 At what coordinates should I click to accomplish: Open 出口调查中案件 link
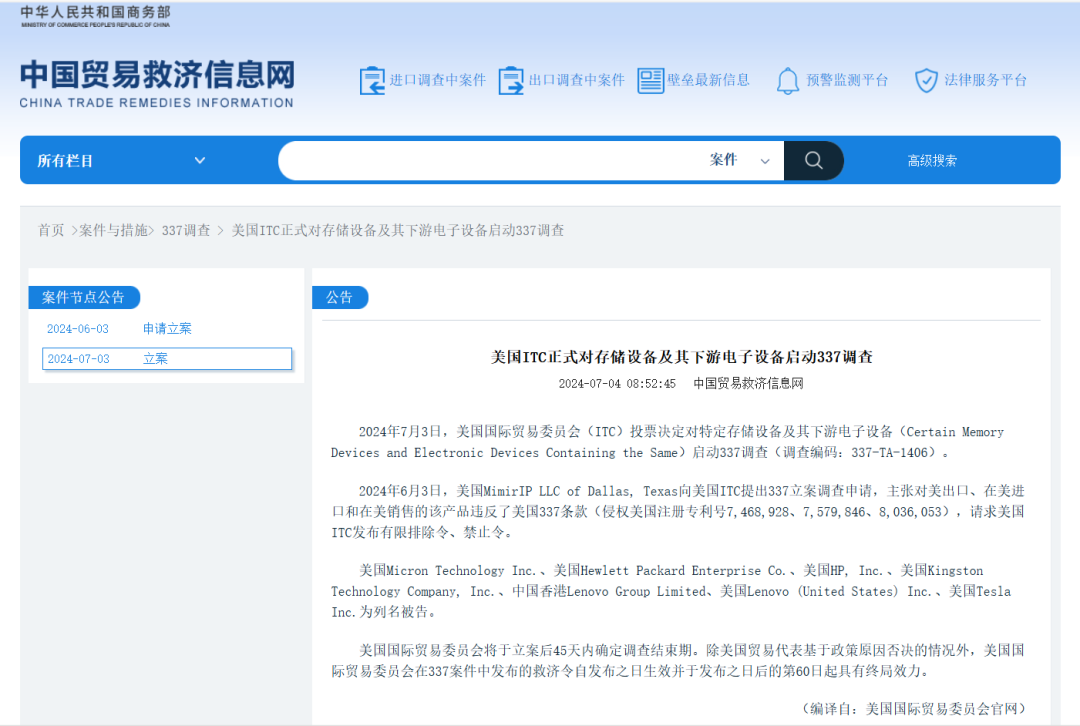point(577,80)
